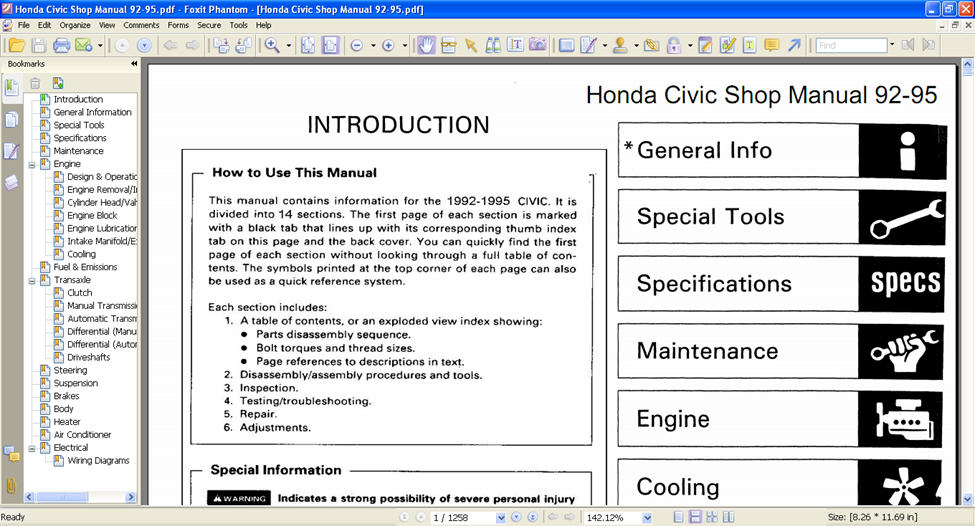Open the File menu
The image size is (975, 526).
point(24,25)
